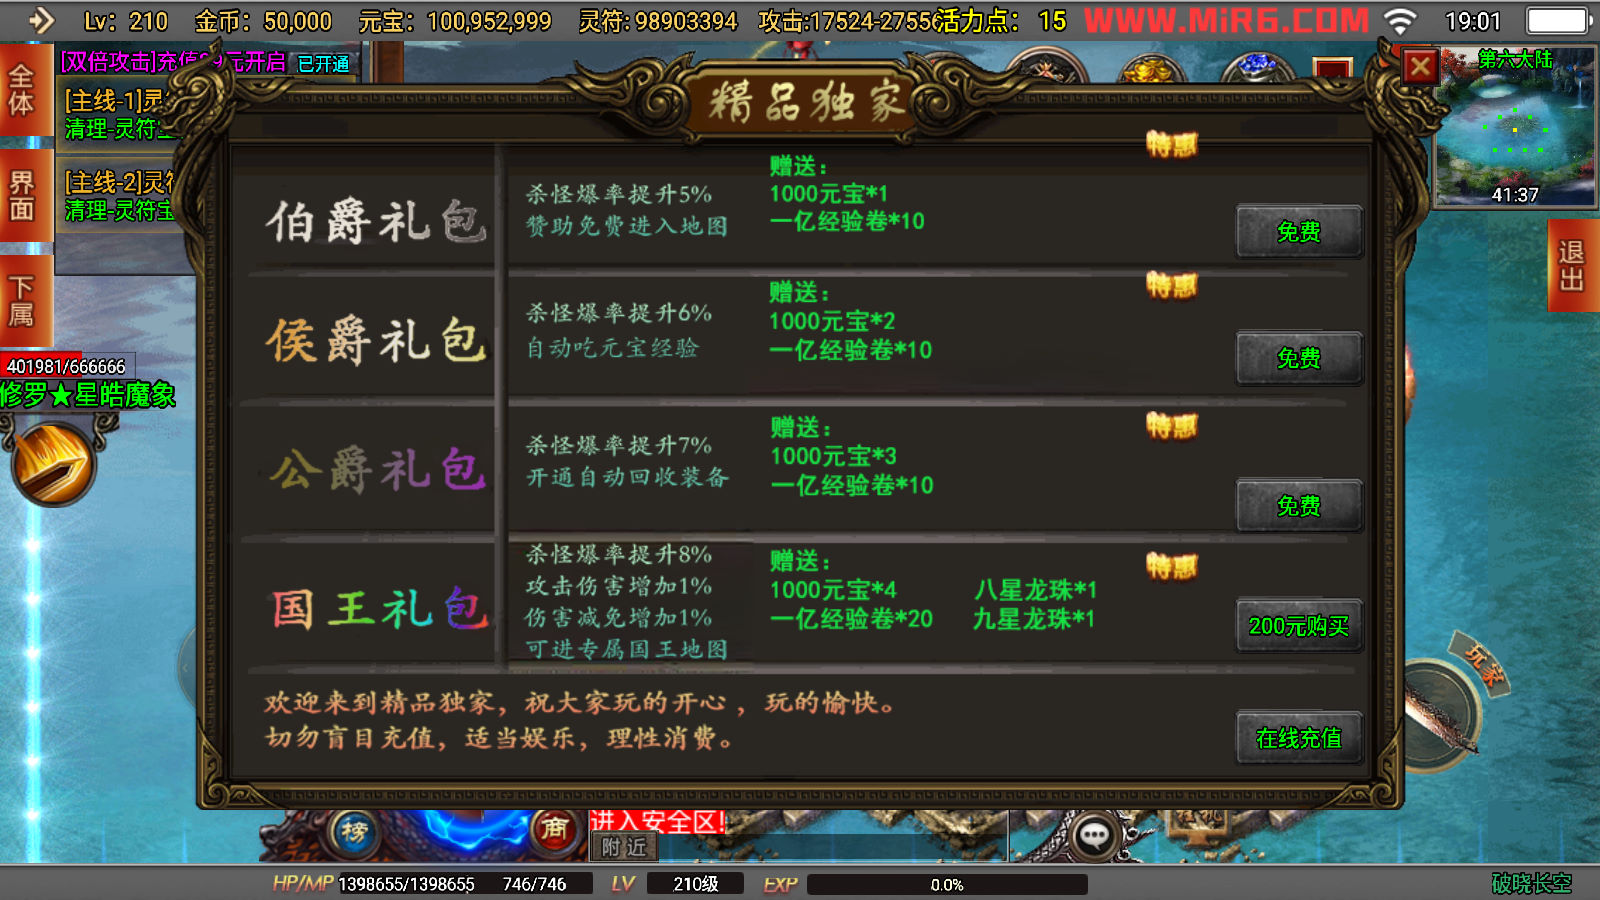Click the battery indicator icon
The image size is (1600, 900).
tap(1560, 20)
